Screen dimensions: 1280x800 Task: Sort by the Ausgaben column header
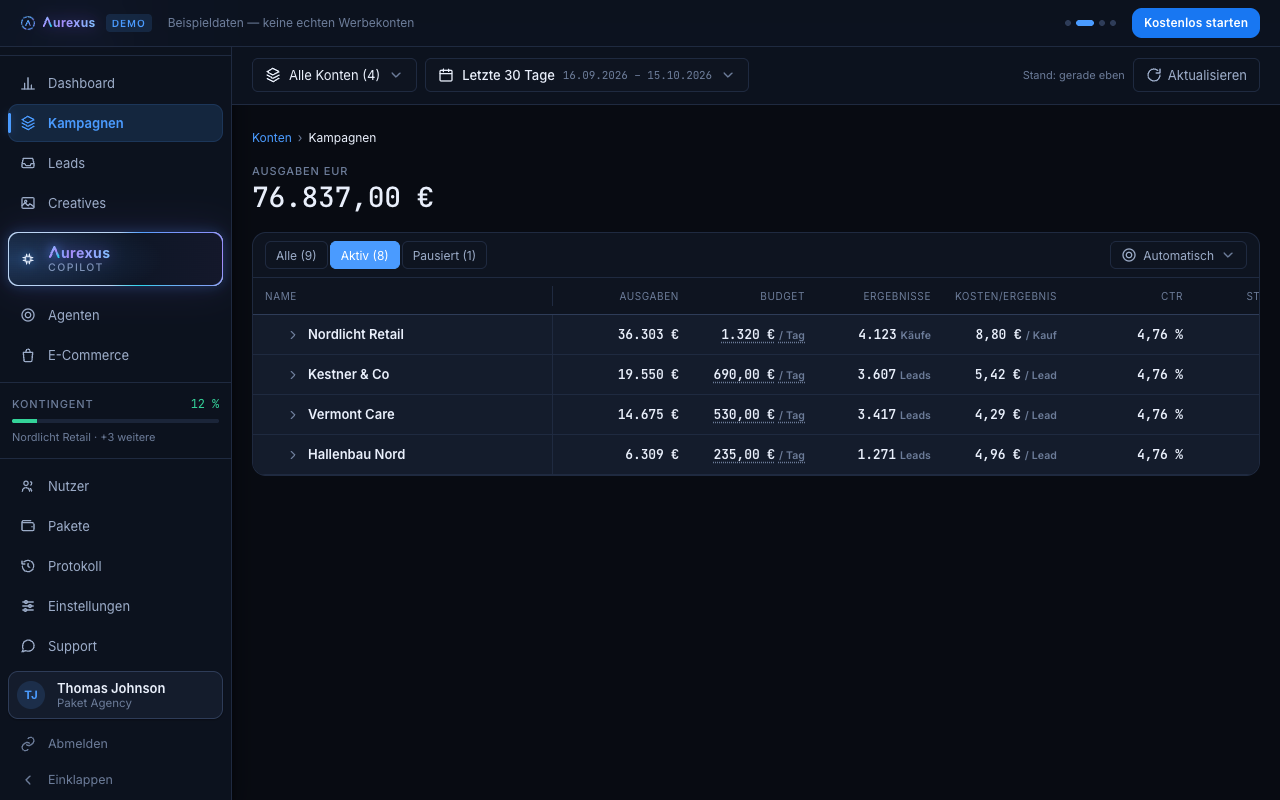(x=649, y=296)
